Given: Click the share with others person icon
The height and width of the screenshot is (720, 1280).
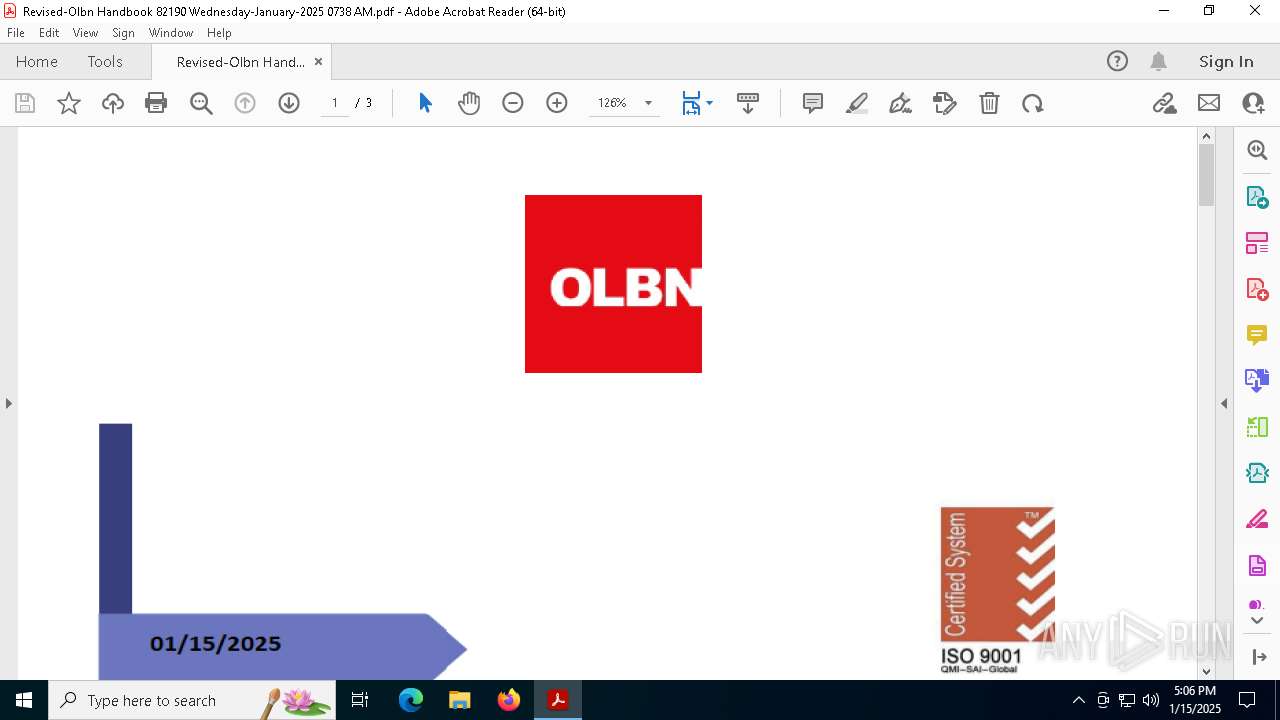Looking at the screenshot, I should pos(1253,103).
